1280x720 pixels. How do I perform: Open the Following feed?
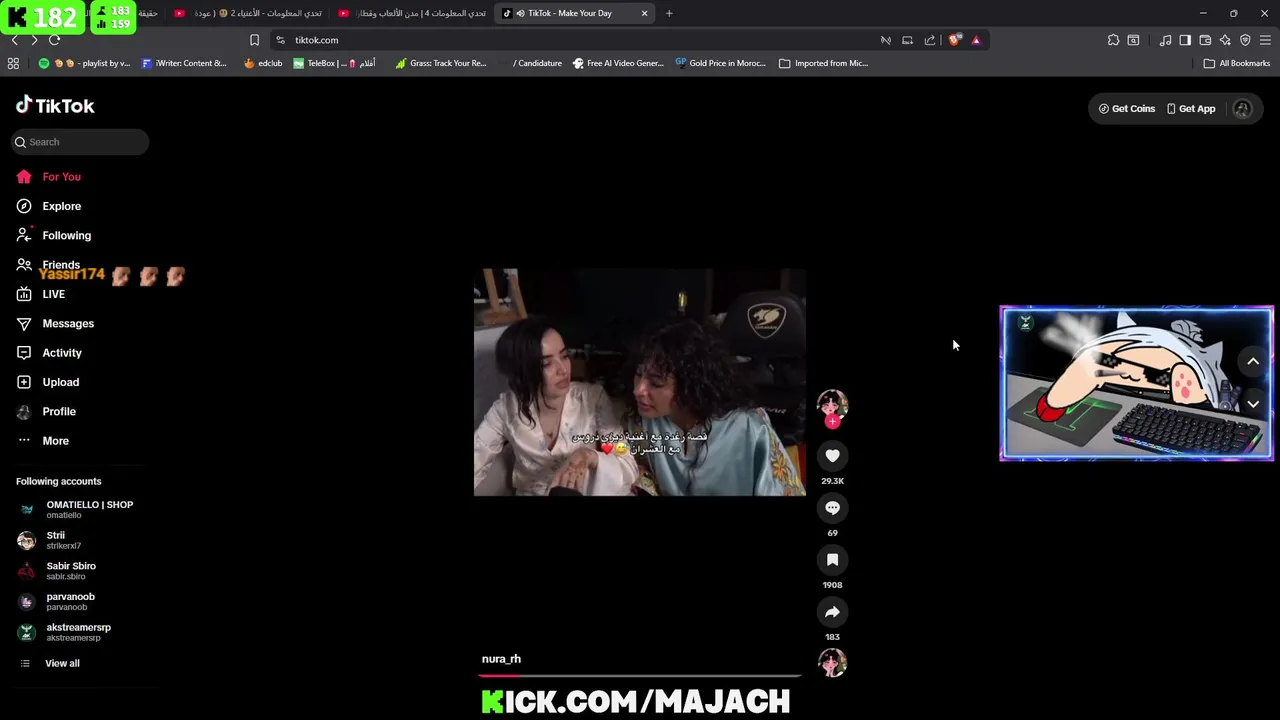(54, 236)
